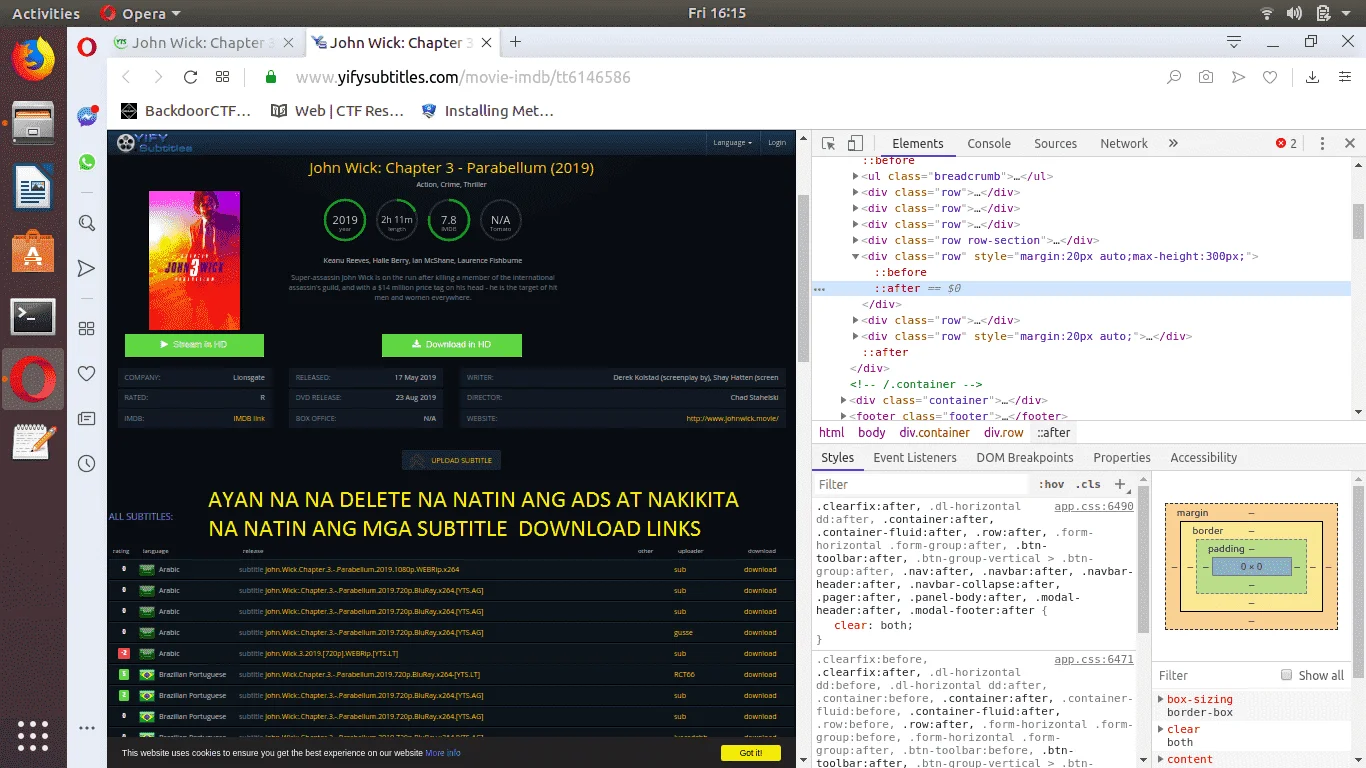Add page to bookmarks with address-bar heart
The image size is (1366, 768).
[x=1270, y=77]
